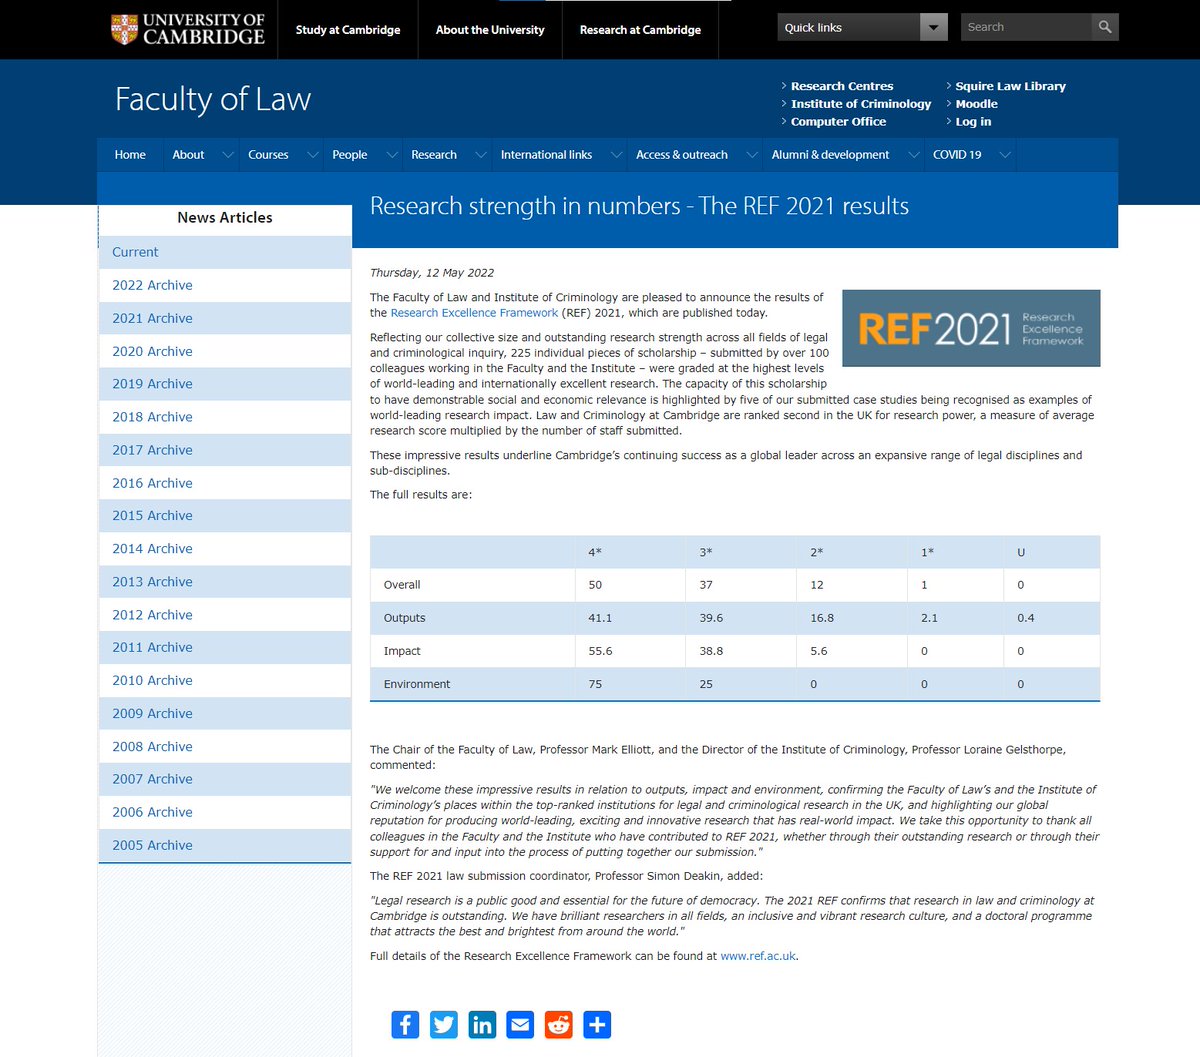Select the COVID 19 nav item
1200x1057 pixels.
[957, 155]
